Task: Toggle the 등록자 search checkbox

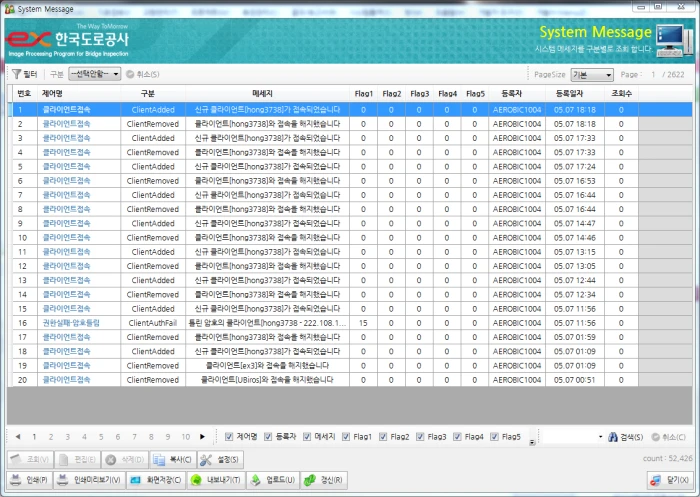Action: (x=268, y=437)
